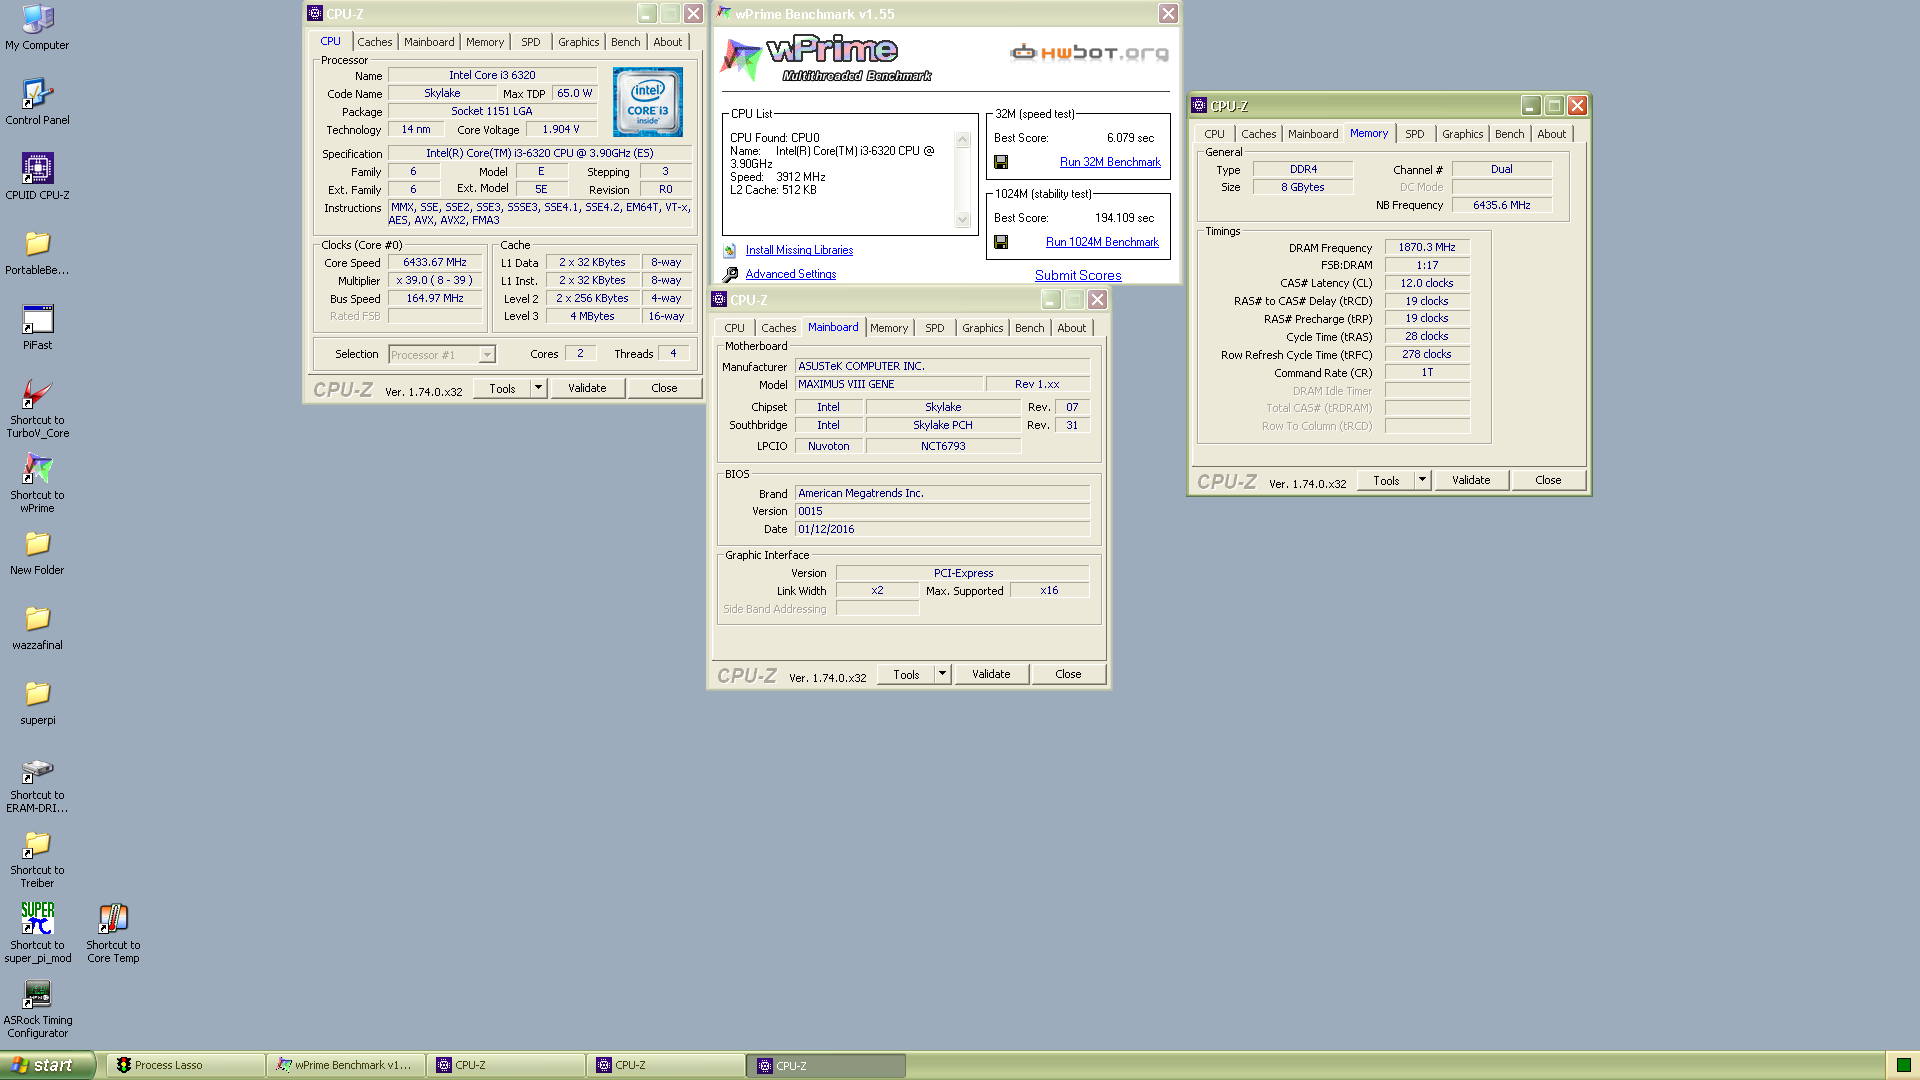Click Advanced Settings wrench icon
Screen dimensions: 1920x1080
pyautogui.click(x=730, y=274)
